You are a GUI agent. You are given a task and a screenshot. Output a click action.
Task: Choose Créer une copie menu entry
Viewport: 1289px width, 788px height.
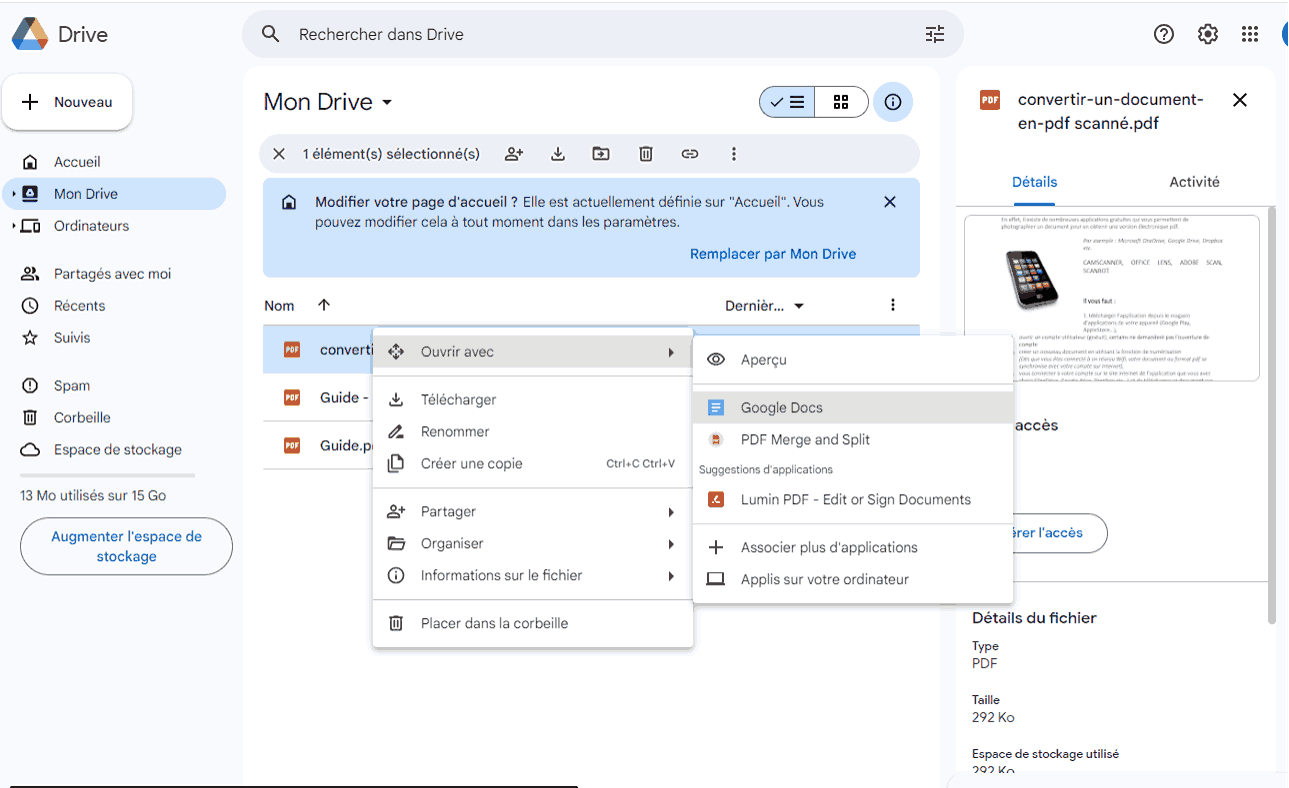pos(532,464)
